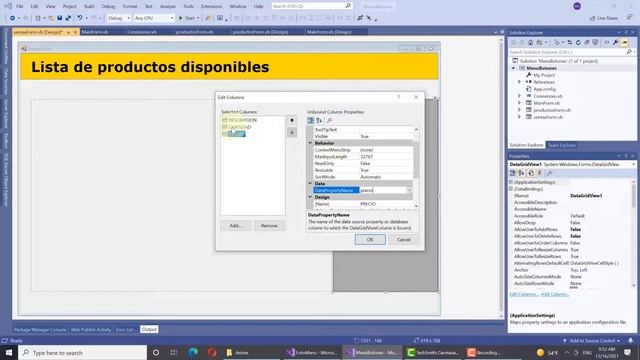Collapse the MenuBotones project node

click(514, 68)
